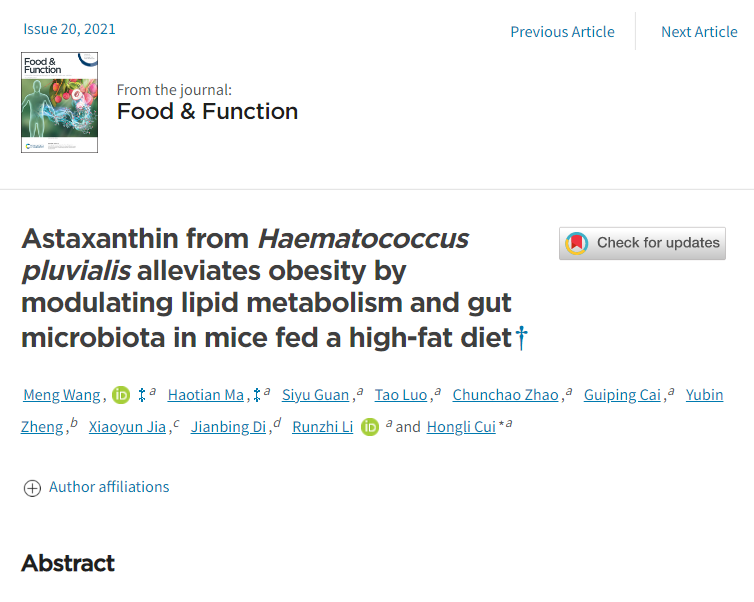Viewport: 754px width, 602px height.
Task: Click author name Siyu Guan
Action: pos(316,395)
